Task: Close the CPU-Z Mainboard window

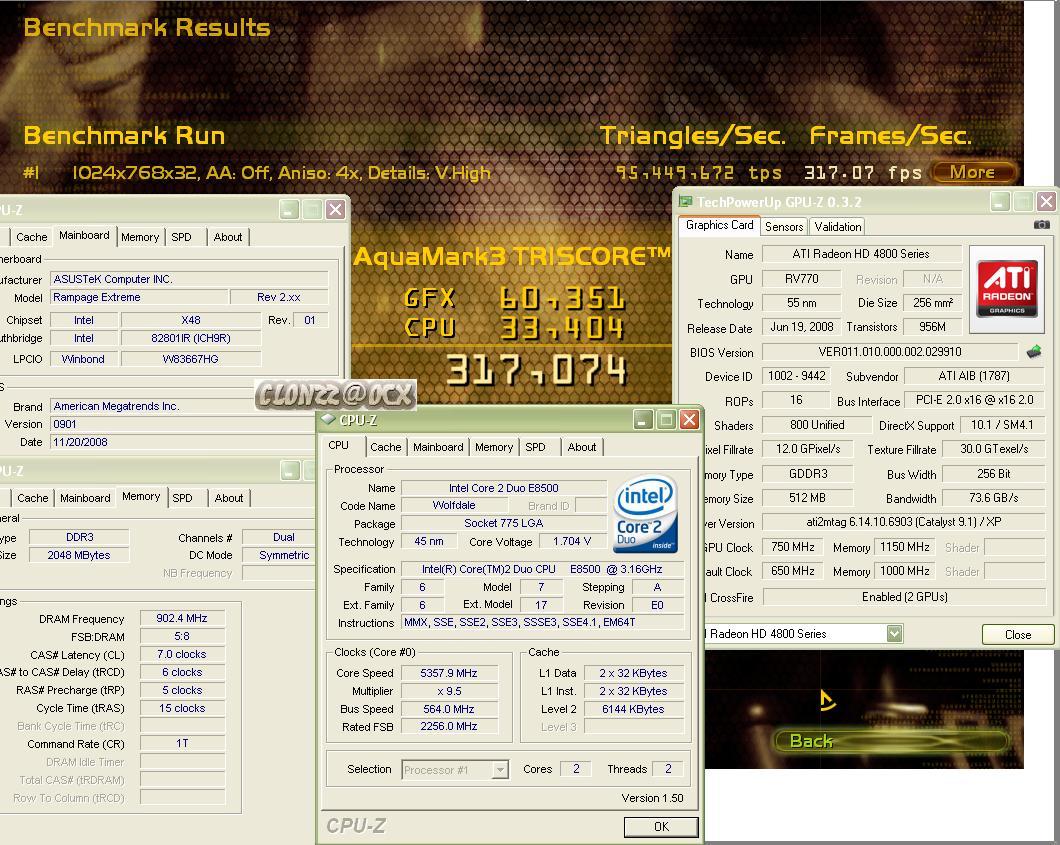Action: point(335,209)
